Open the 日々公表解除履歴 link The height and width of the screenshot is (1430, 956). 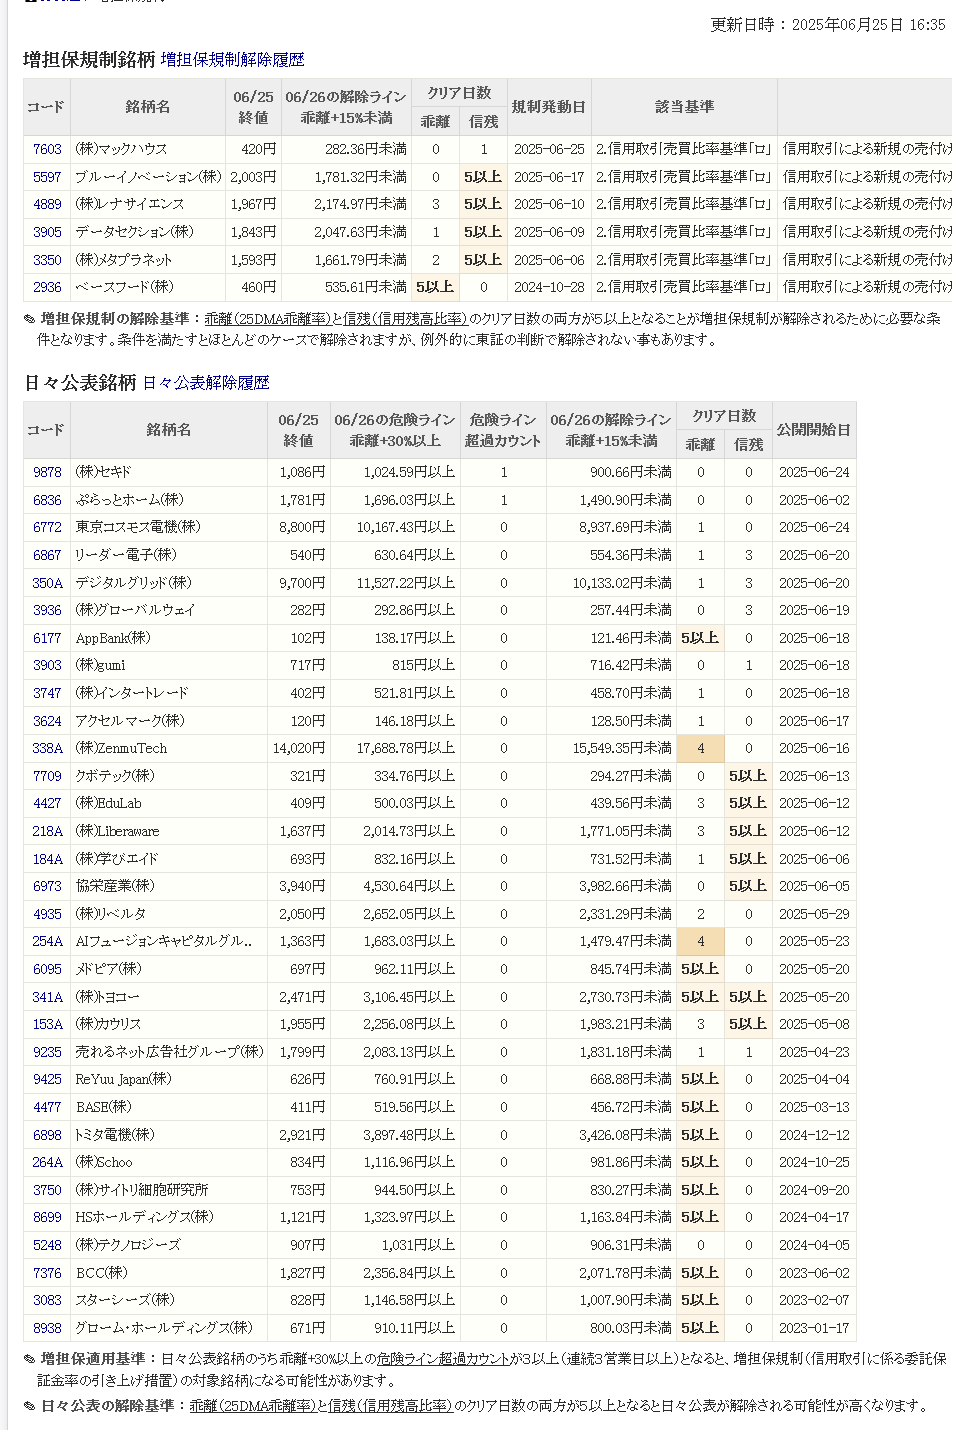206,383
